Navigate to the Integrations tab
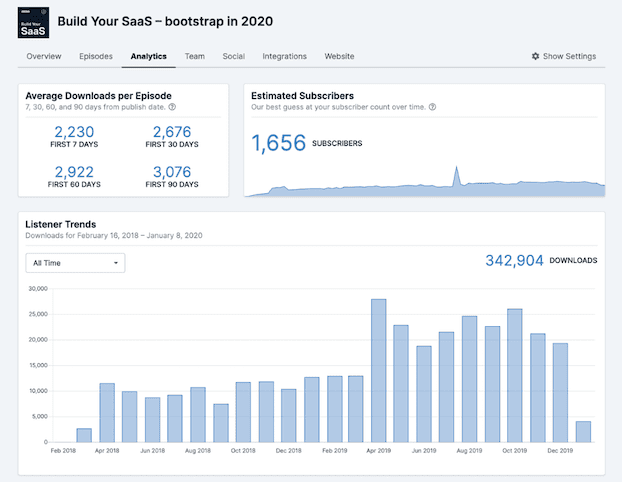The width and height of the screenshot is (622, 482). 285,56
